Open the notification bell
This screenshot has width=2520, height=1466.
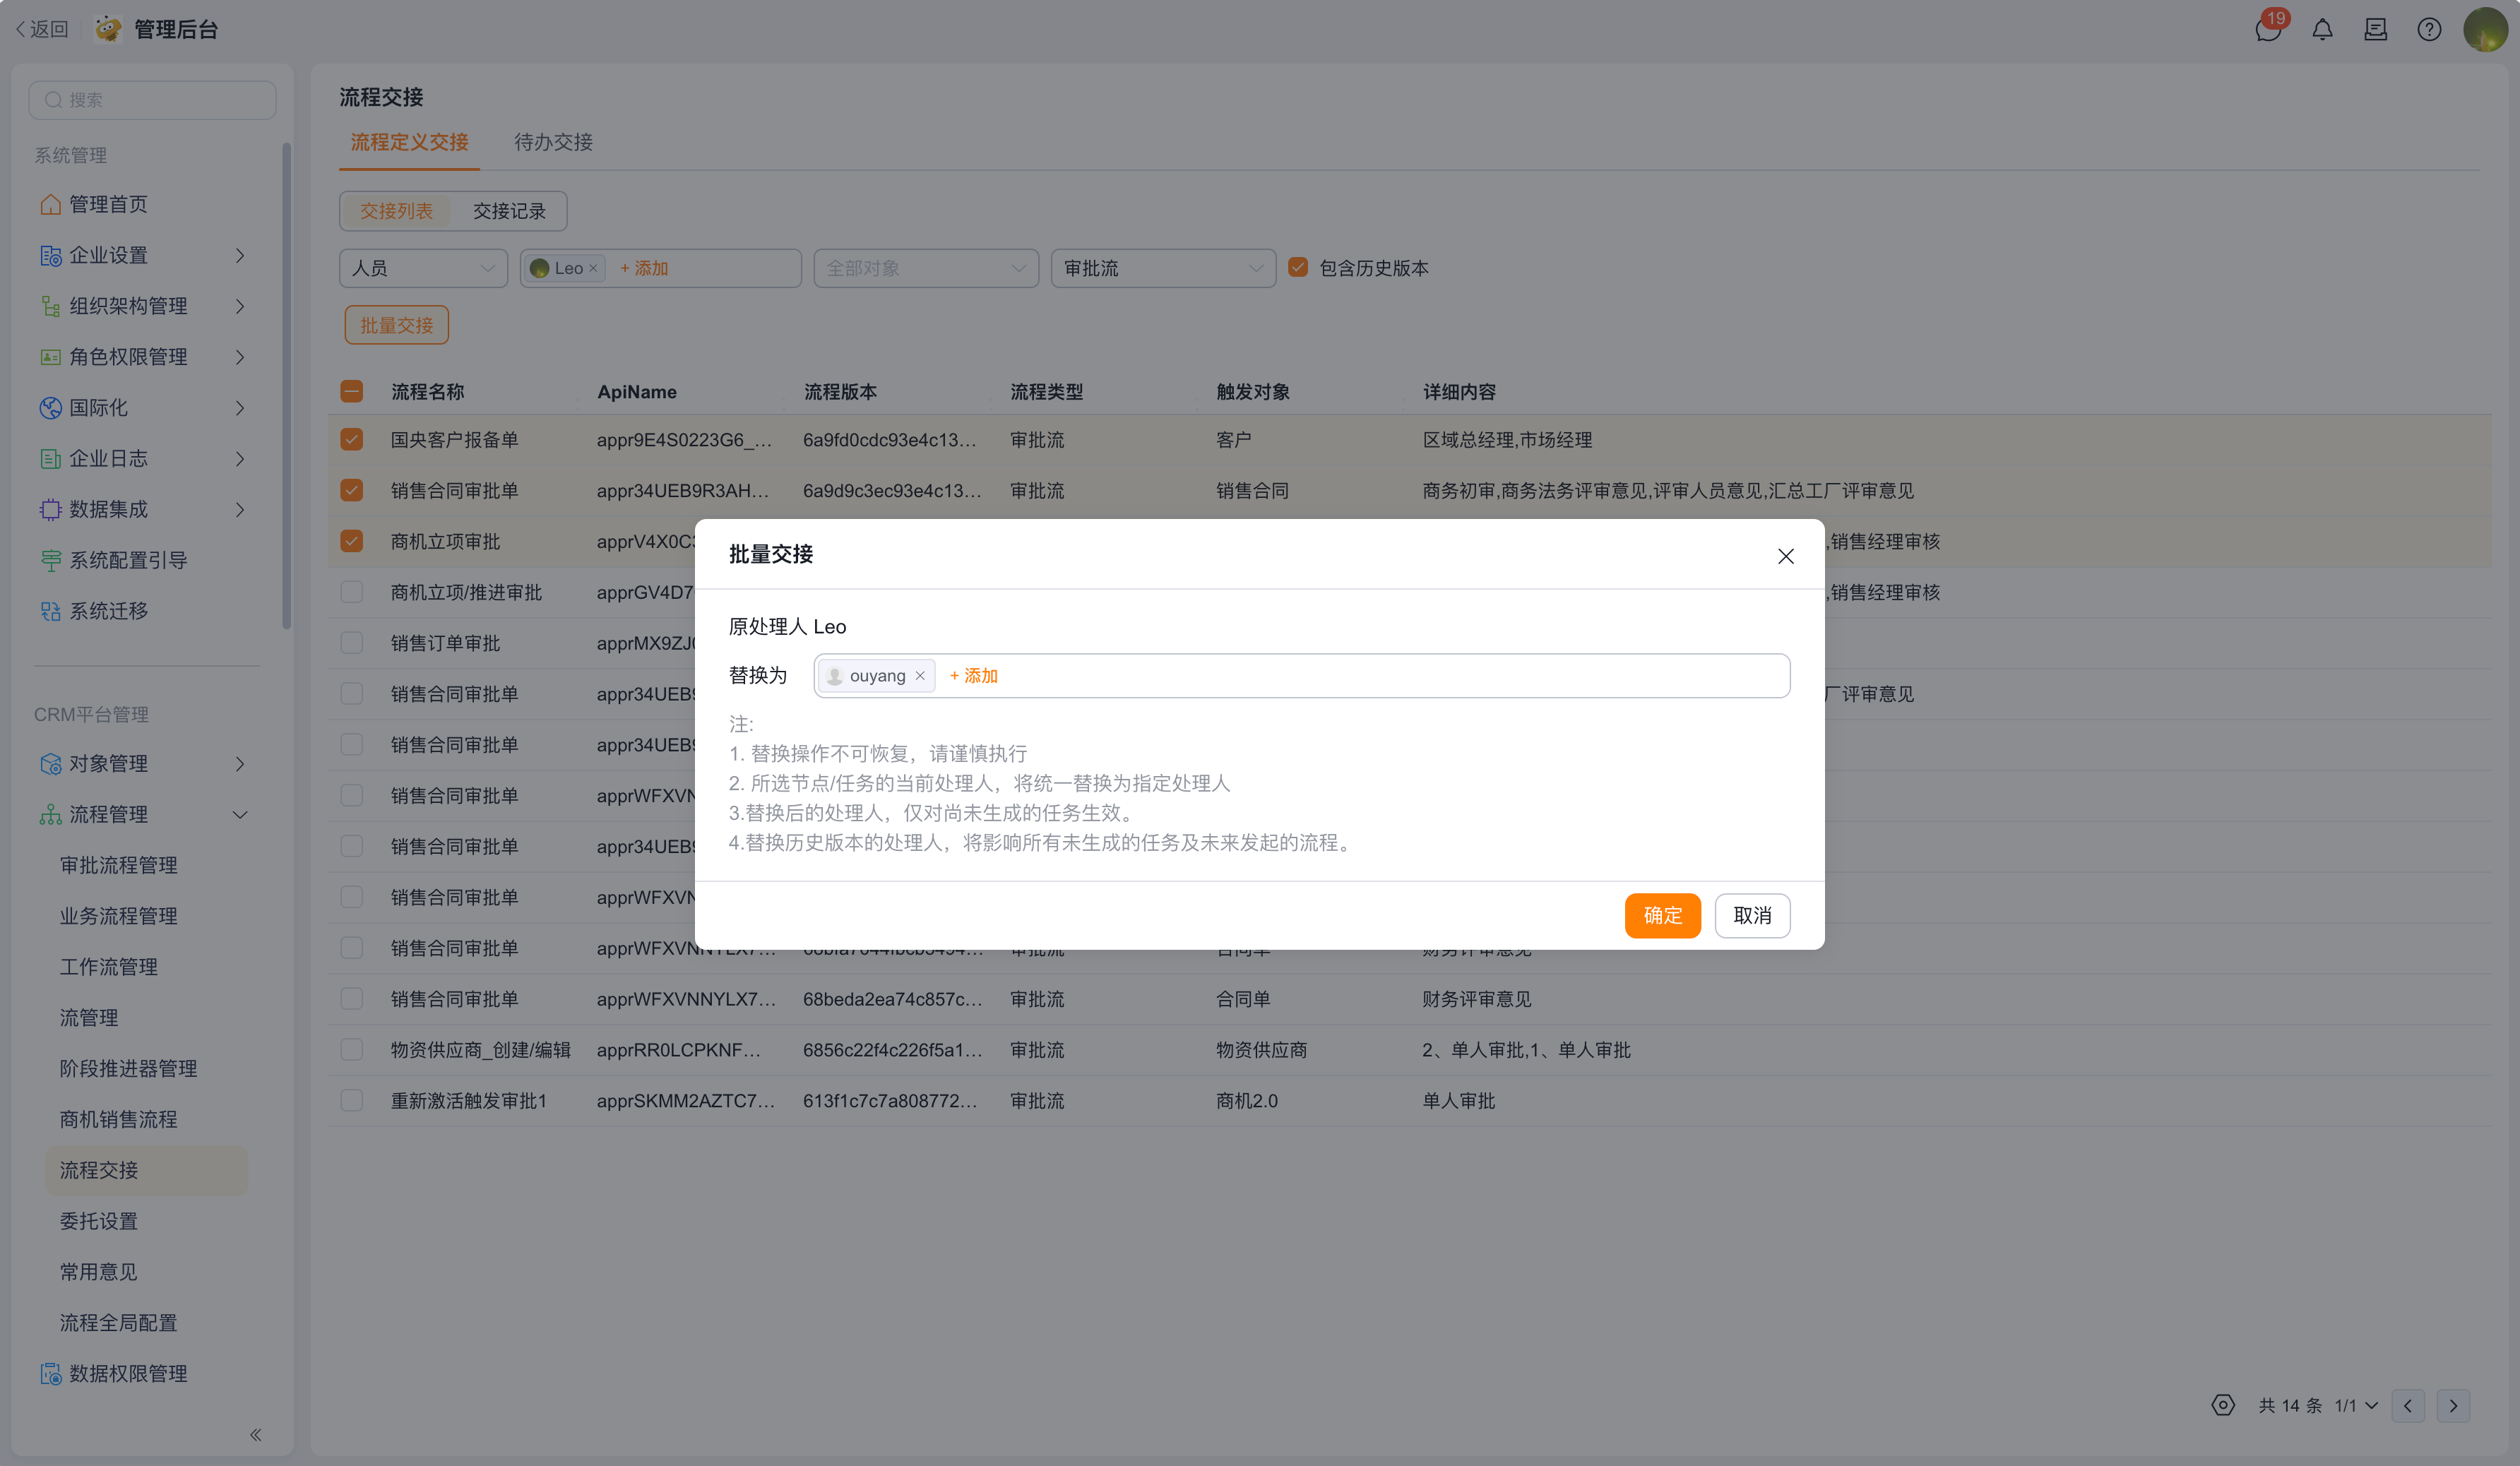coord(2322,30)
